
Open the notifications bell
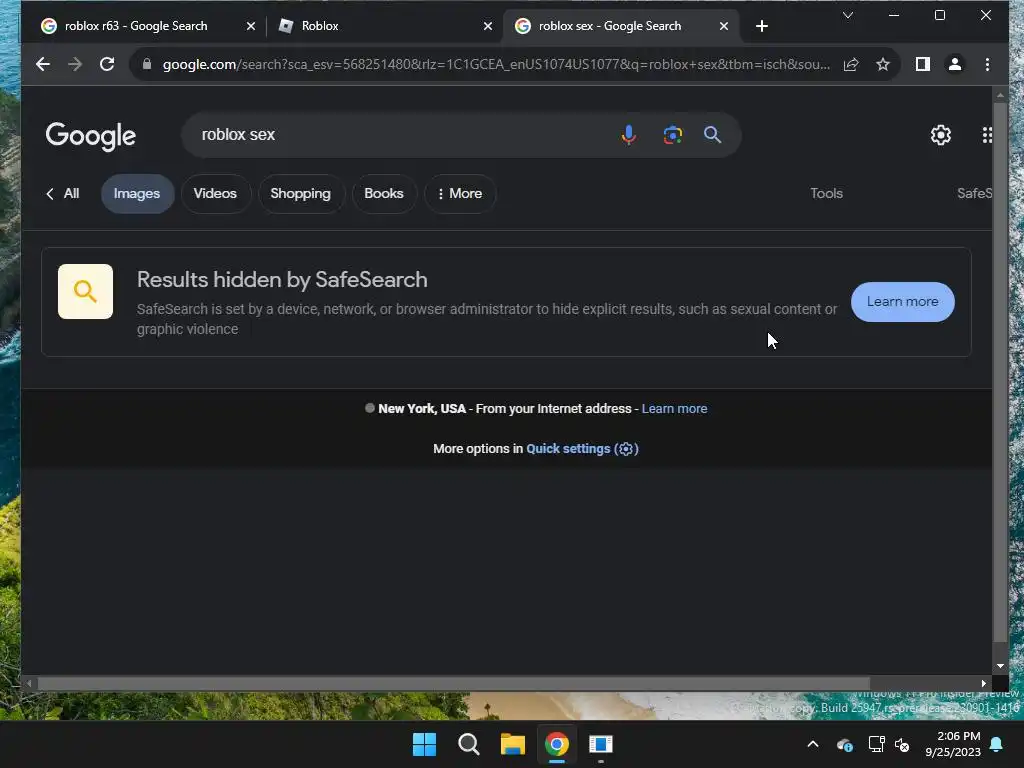click(997, 744)
